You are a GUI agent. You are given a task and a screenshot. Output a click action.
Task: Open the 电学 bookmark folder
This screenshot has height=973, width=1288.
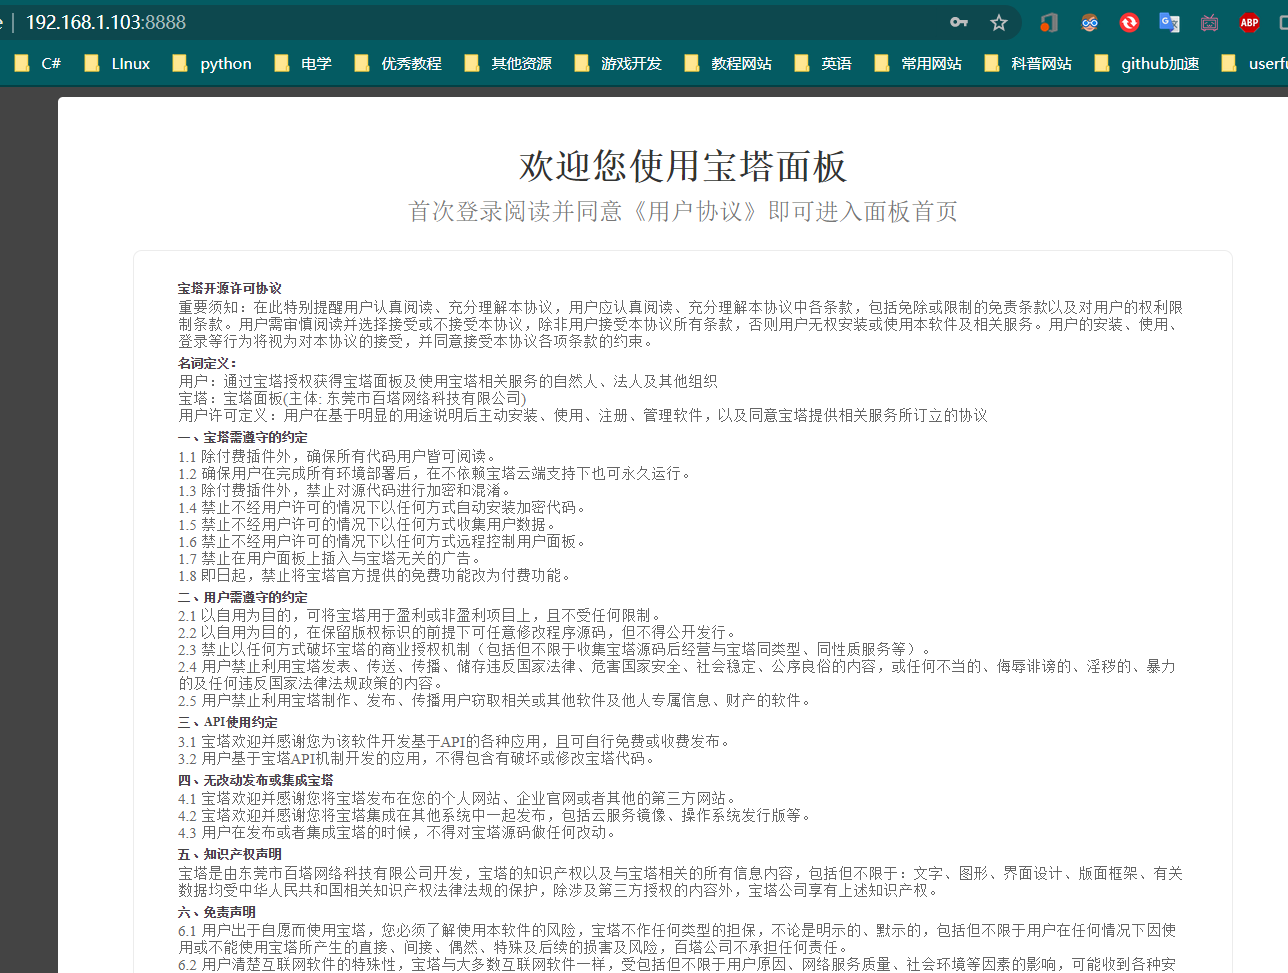302,63
